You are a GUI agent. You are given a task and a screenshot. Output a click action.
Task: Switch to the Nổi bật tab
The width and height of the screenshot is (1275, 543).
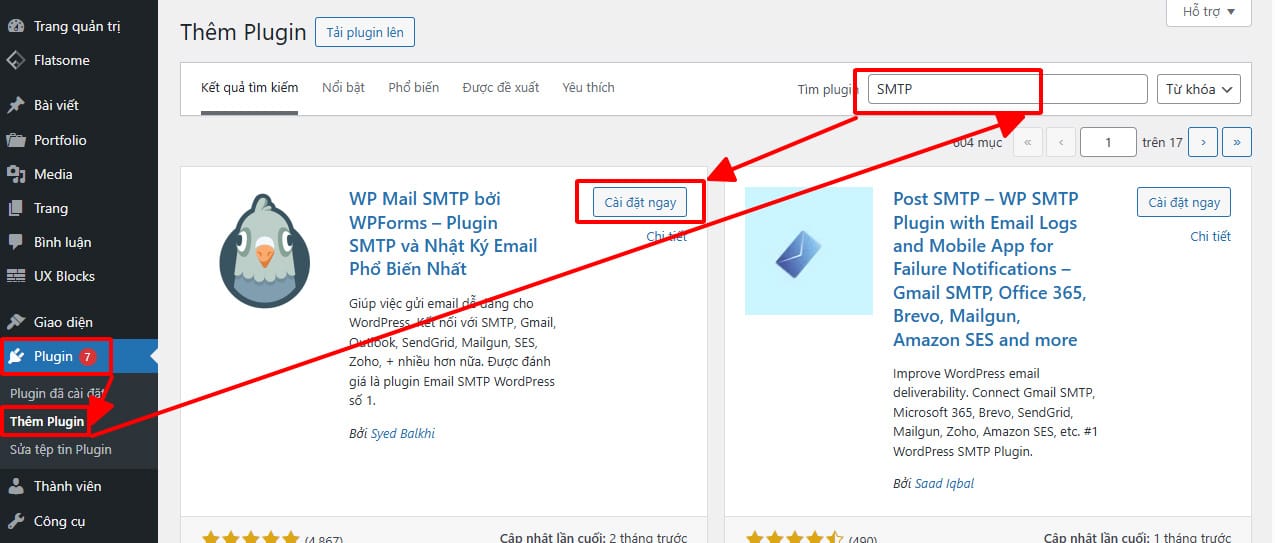click(343, 88)
